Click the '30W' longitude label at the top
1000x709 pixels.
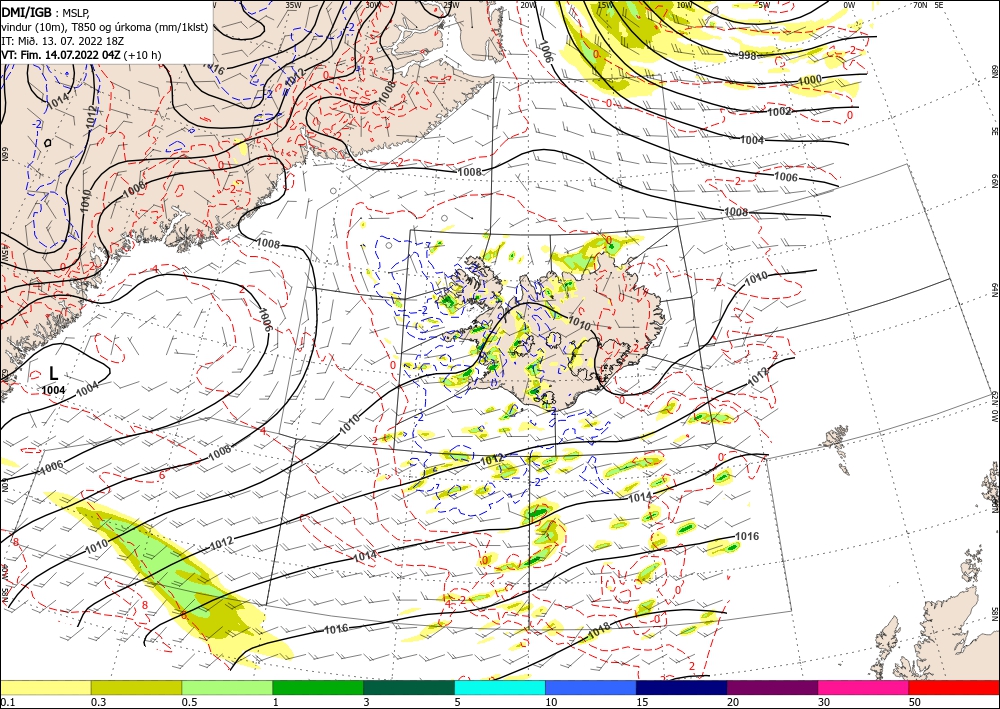373,5
